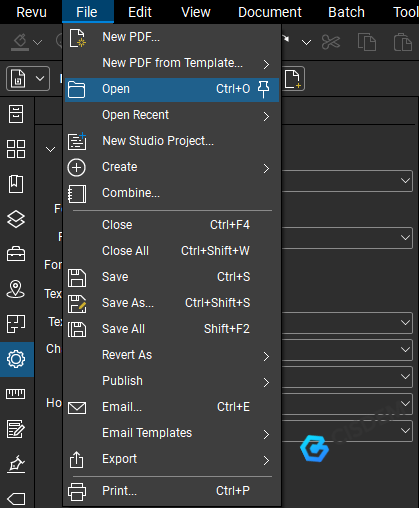The image size is (419, 508).
Task: Open the Spaces location pin icon
Action: coord(16,289)
